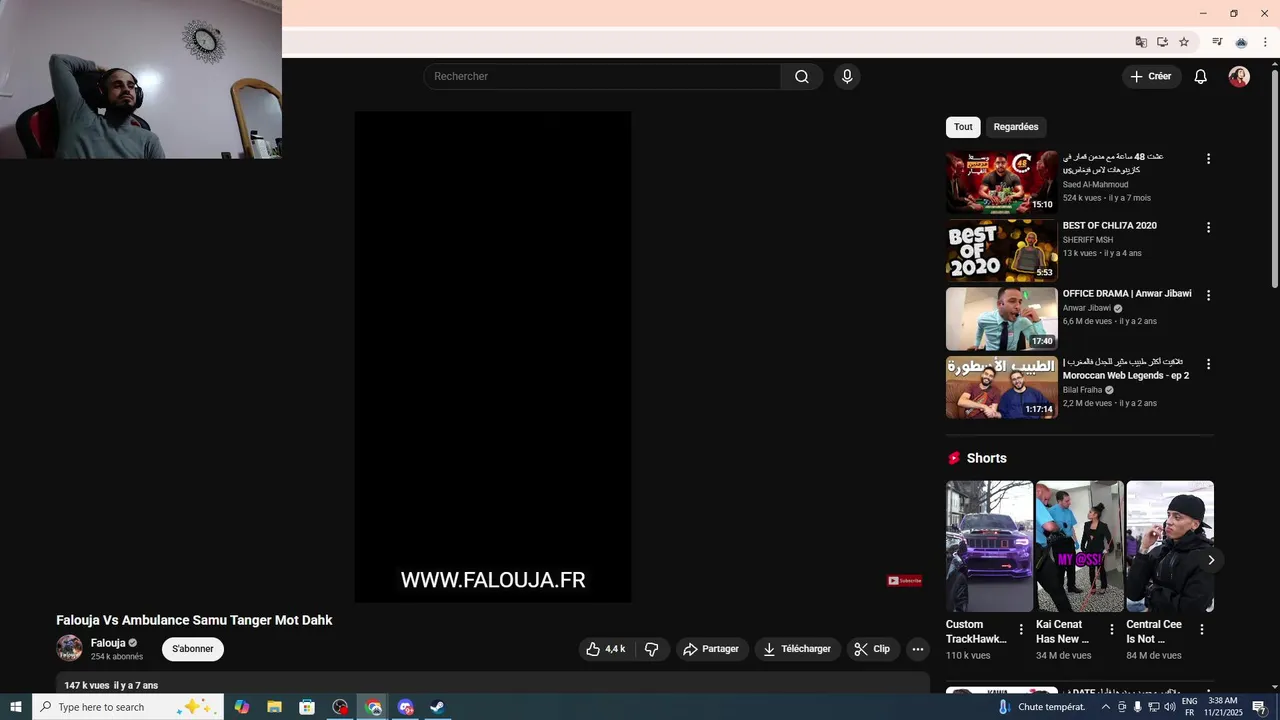Show next Shorts with arrow button
1280x720 pixels.
tap(1211, 560)
